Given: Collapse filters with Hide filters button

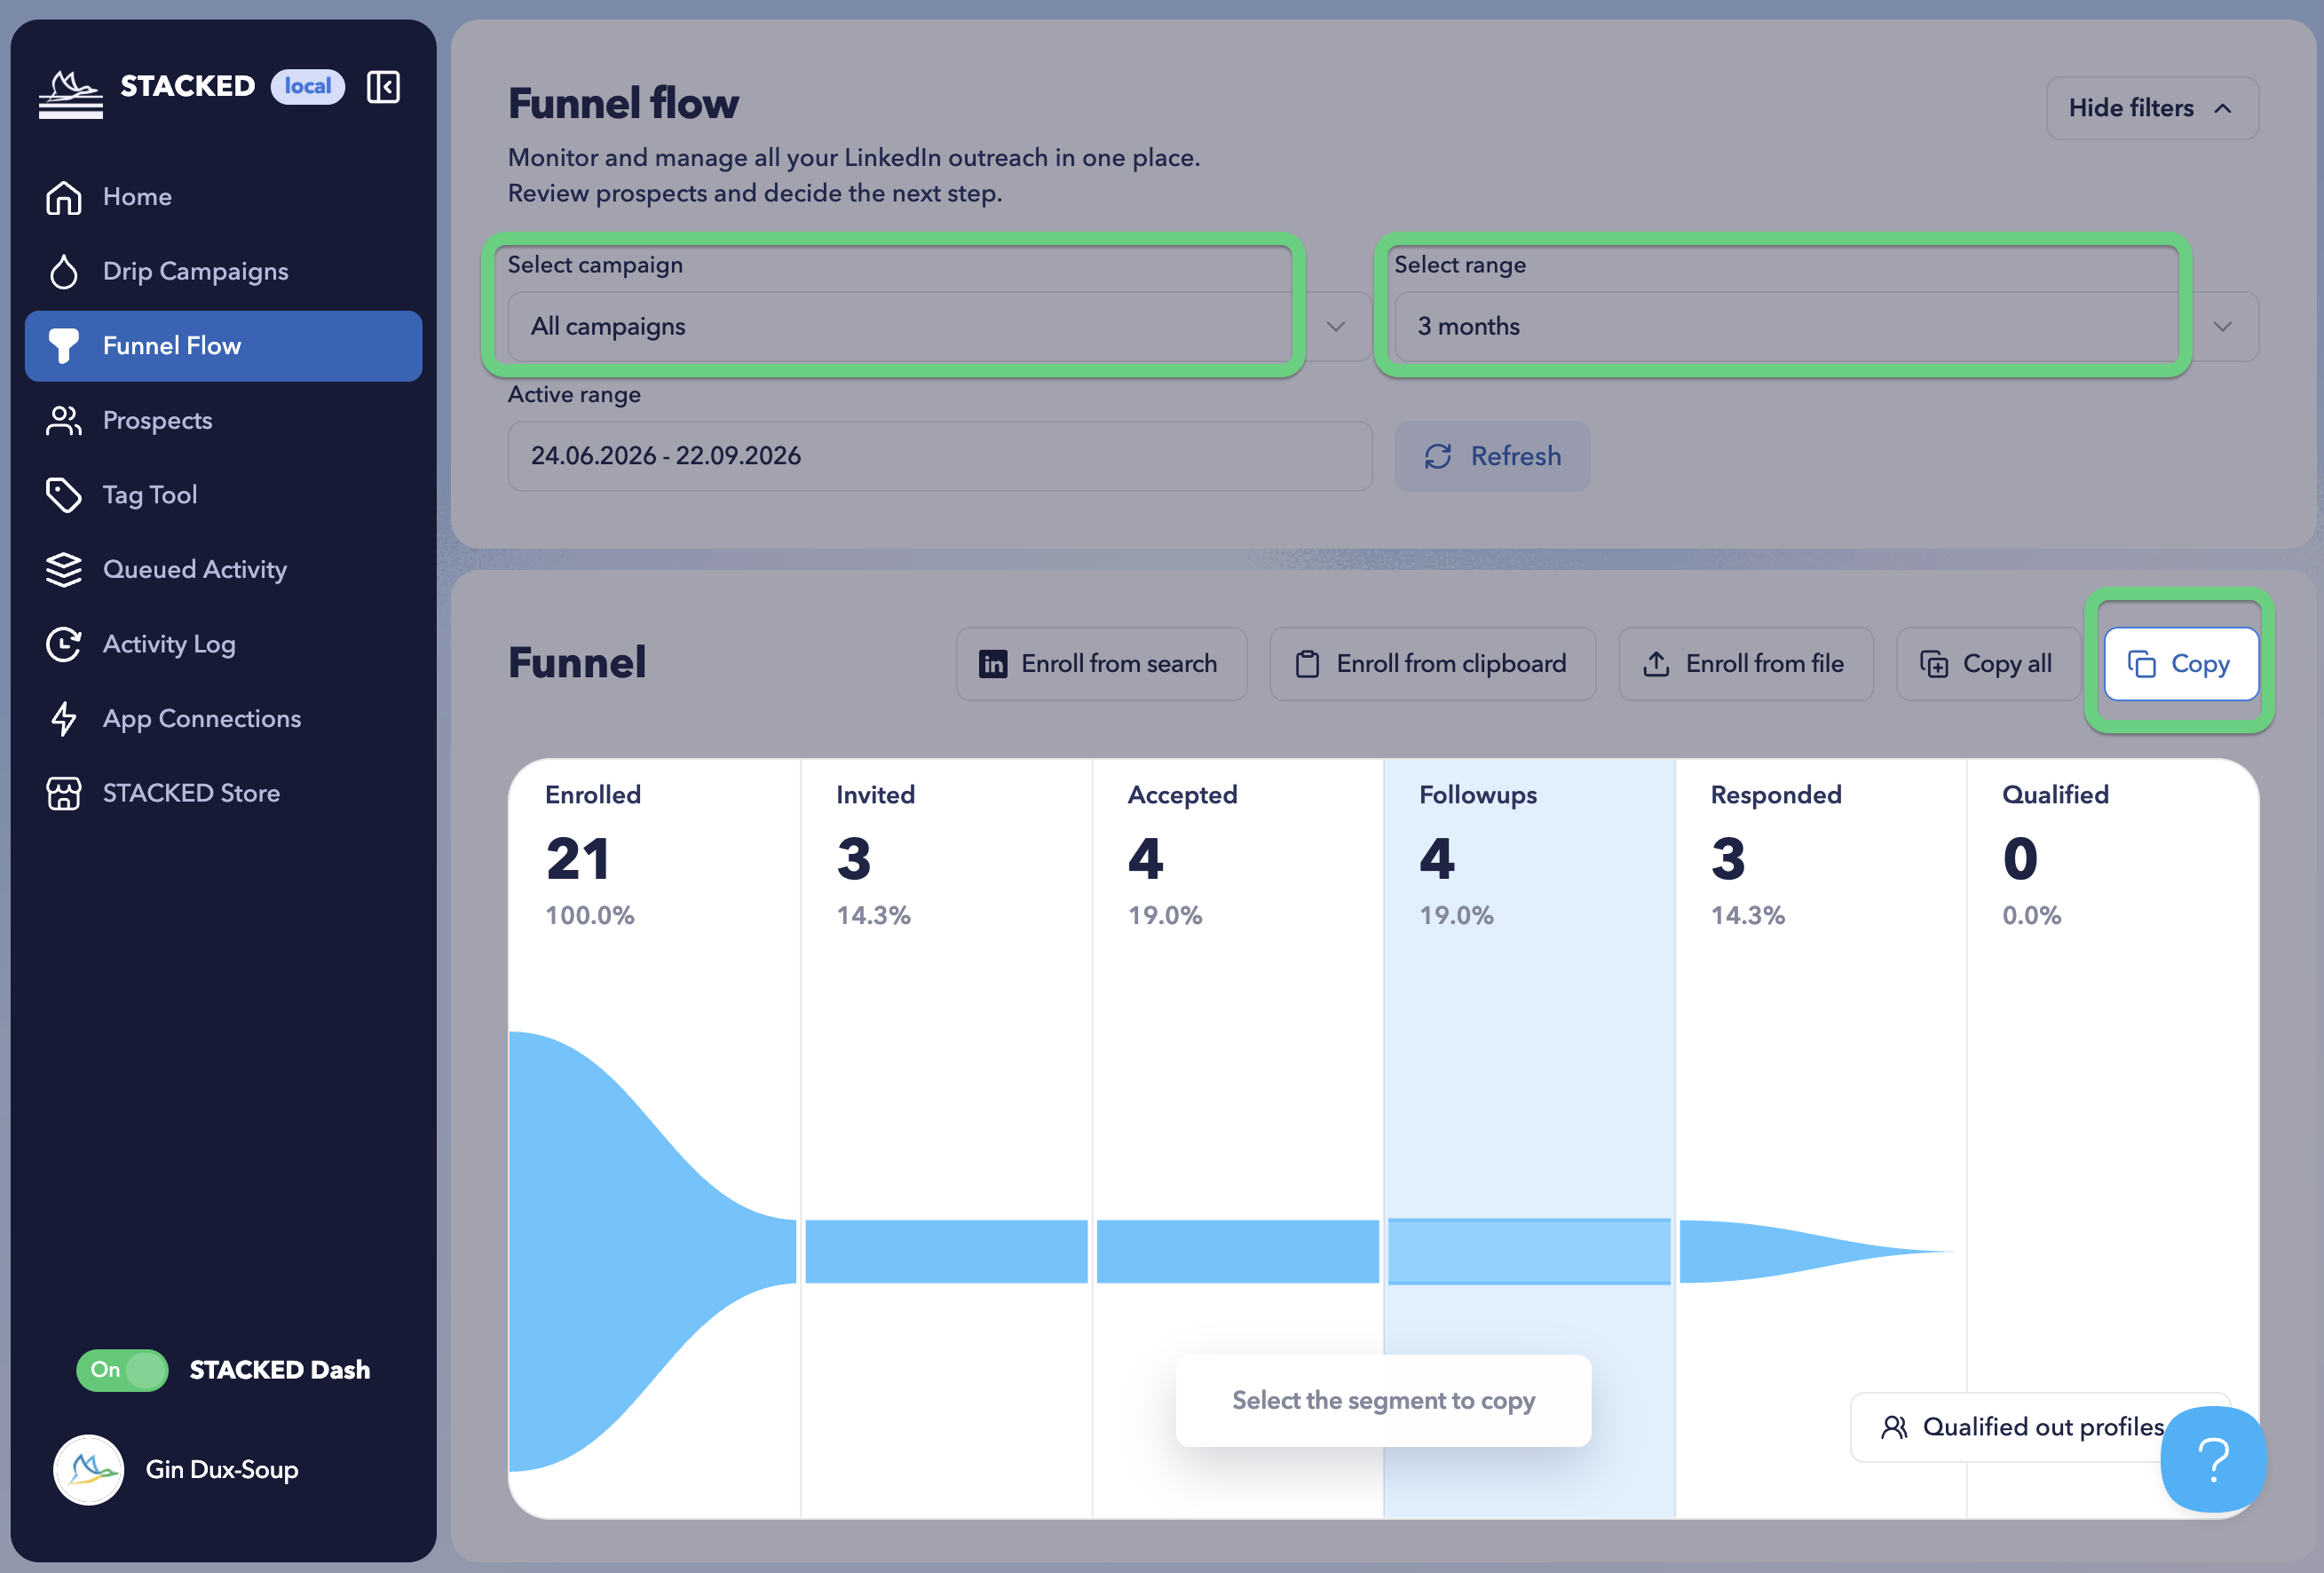Looking at the screenshot, I should pos(2152,108).
